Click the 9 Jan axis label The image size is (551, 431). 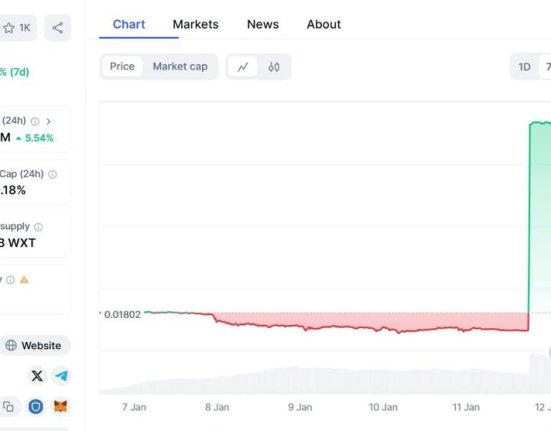tap(300, 407)
